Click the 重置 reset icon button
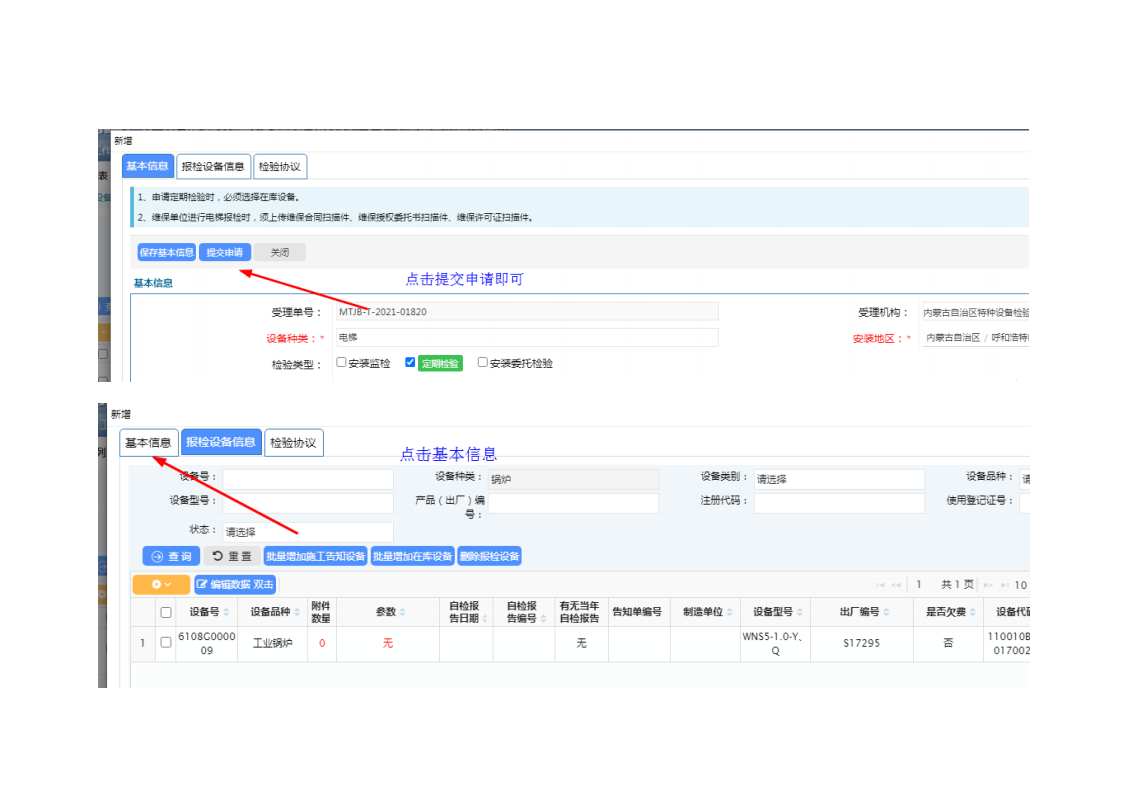1123x794 pixels. coord(232,556)
